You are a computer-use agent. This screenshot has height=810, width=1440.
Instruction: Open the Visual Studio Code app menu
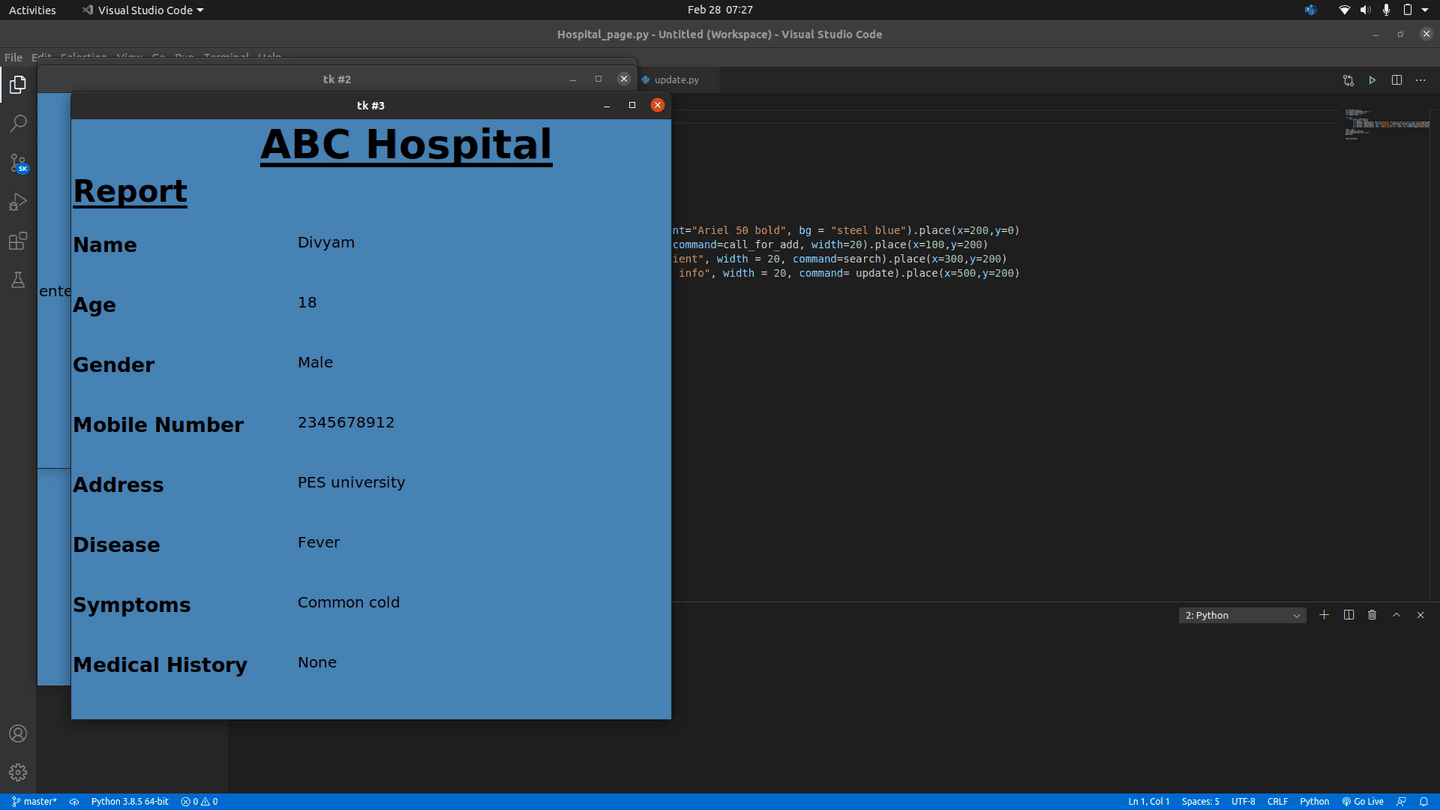pos(142,10)
